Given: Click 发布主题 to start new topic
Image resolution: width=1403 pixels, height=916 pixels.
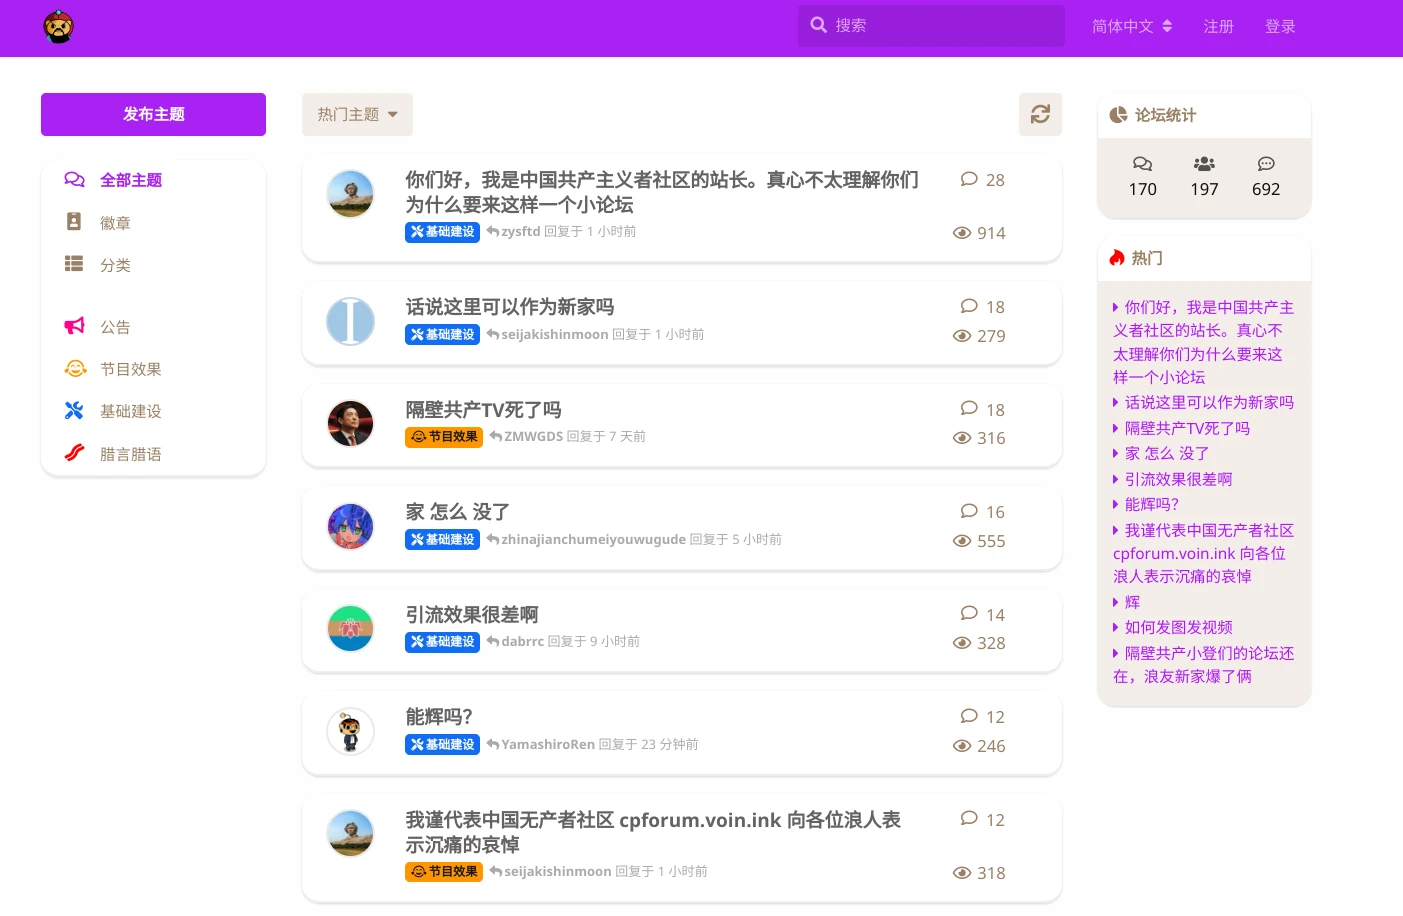Looking at the screenshot, I should coord(153,114).
